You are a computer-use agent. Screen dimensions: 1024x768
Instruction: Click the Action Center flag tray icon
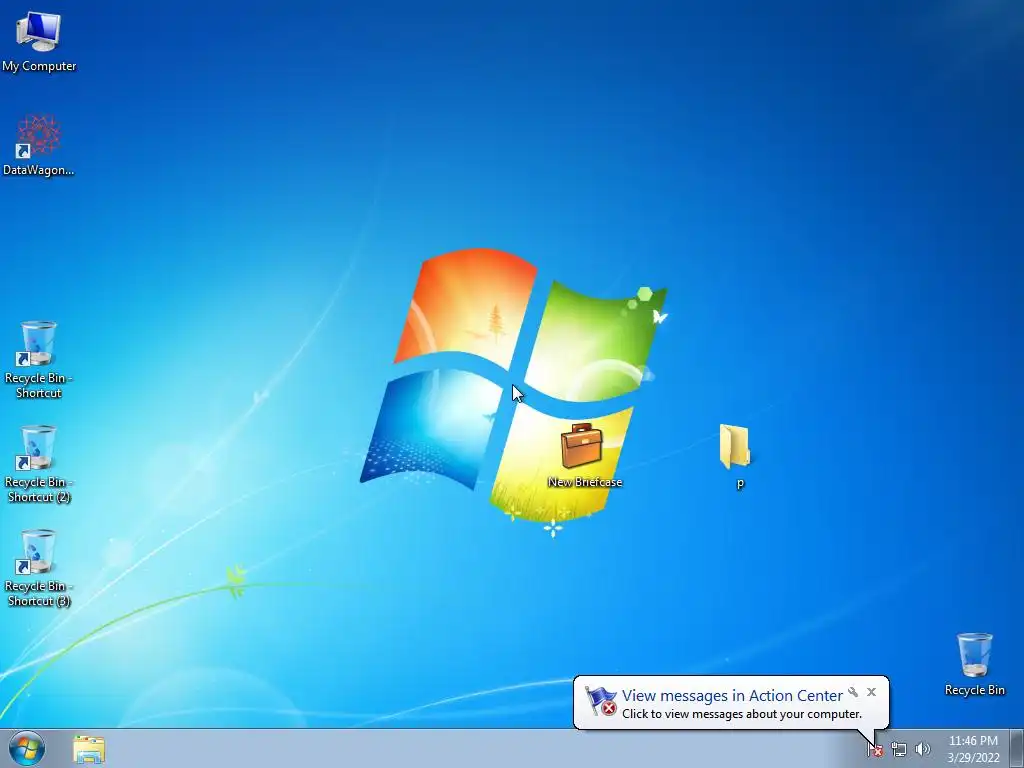[874, 749]
